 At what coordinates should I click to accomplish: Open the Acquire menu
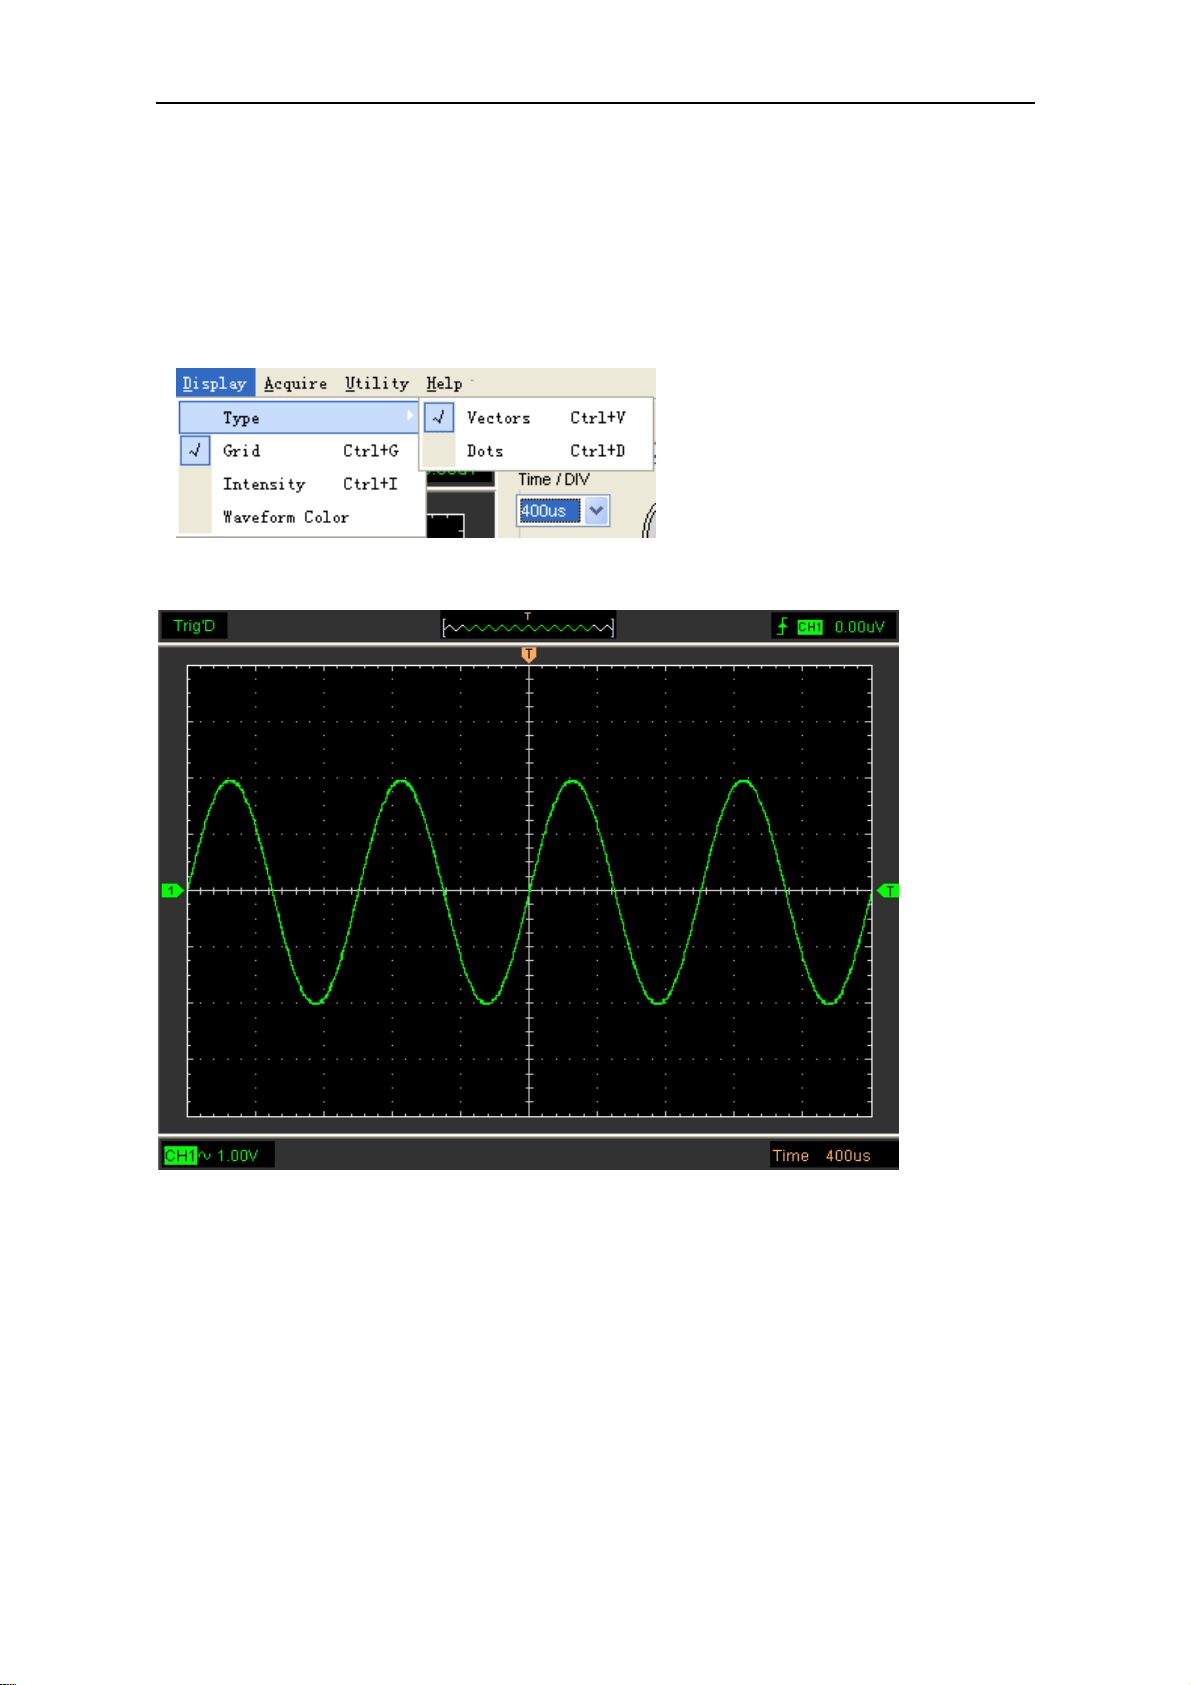point(295,383)
